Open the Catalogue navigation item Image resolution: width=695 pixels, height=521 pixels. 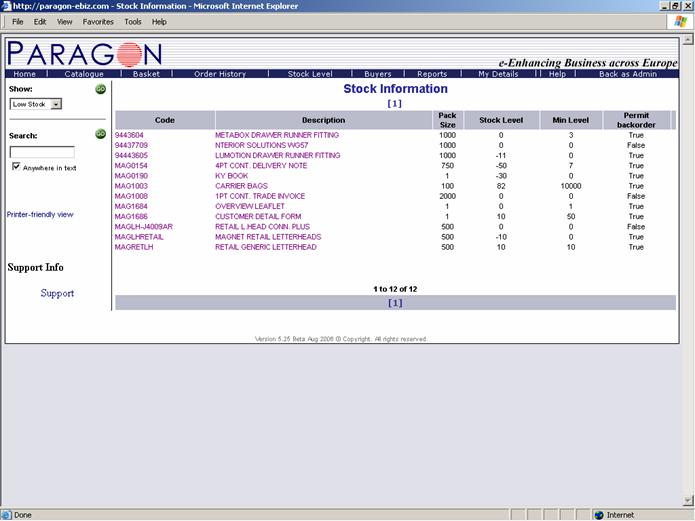pyautogui.click(x=84, y=74)
